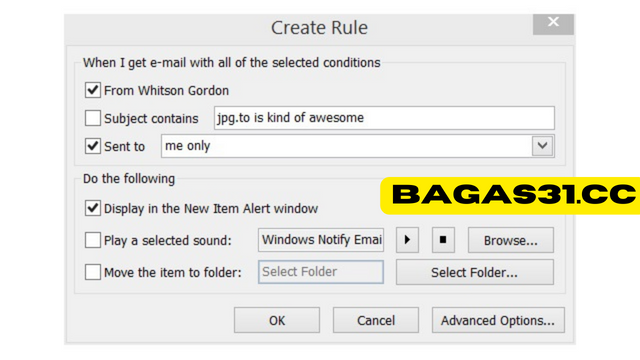Click the 'From Whitson Gordon' label text
This screenshot has width=640, height=360.
pyautogui.click(x=167, y=90)
